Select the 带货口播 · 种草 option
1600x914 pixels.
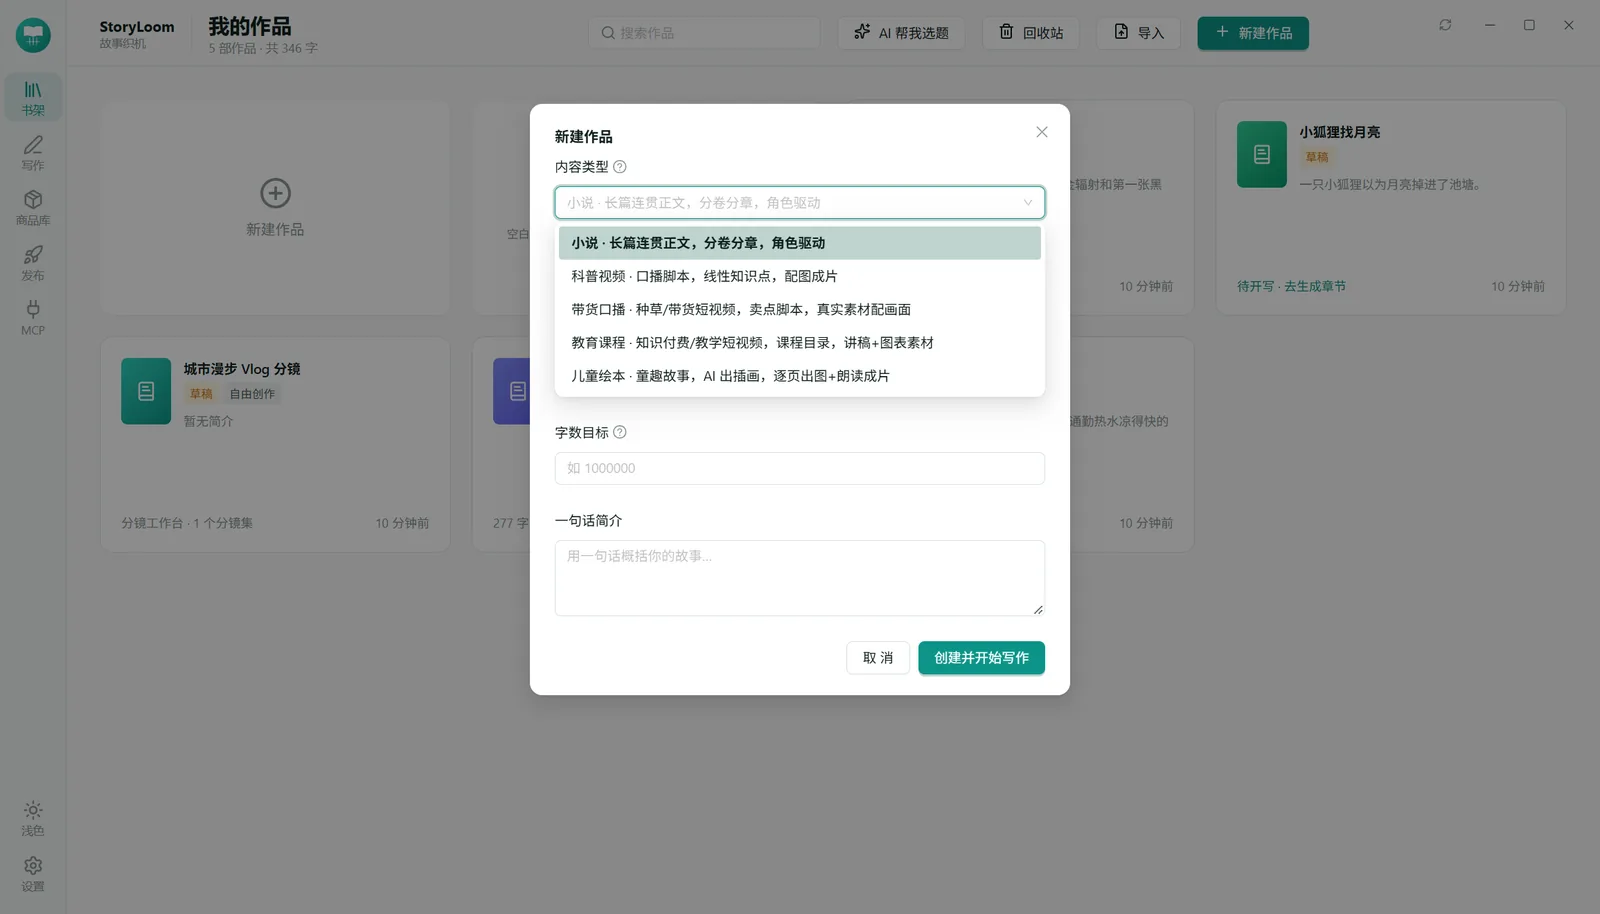pos(800,309)
